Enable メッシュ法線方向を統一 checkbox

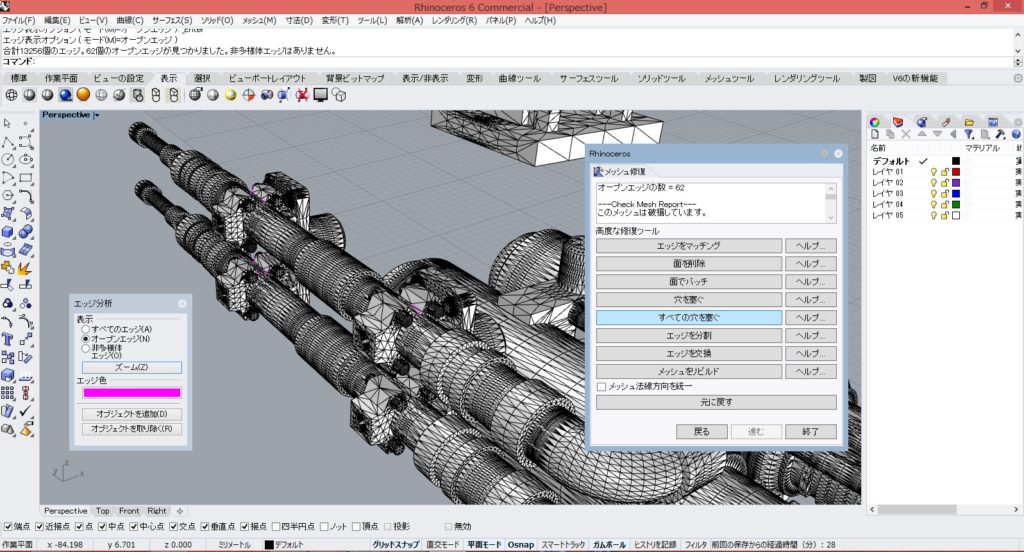601,387
